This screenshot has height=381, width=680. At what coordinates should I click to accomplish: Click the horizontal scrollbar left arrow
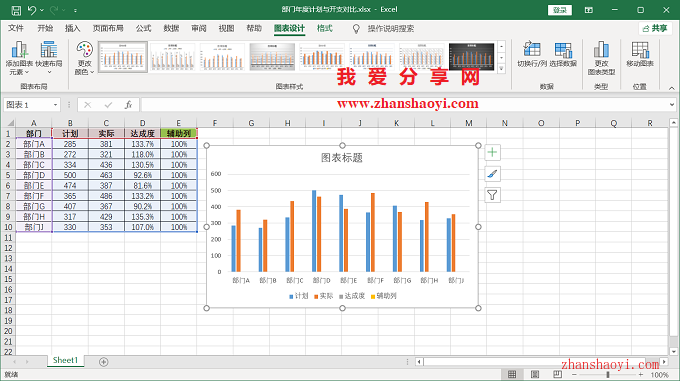pos(419,361)
